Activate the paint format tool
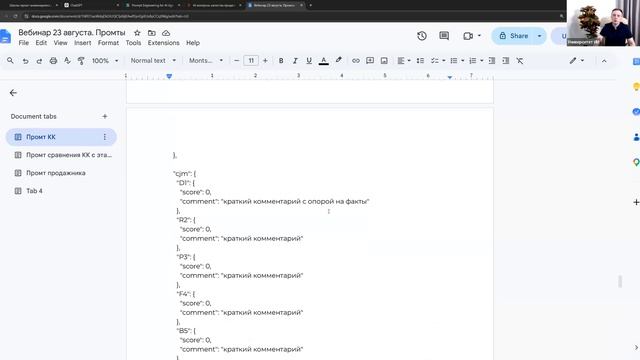 point(81,60)
